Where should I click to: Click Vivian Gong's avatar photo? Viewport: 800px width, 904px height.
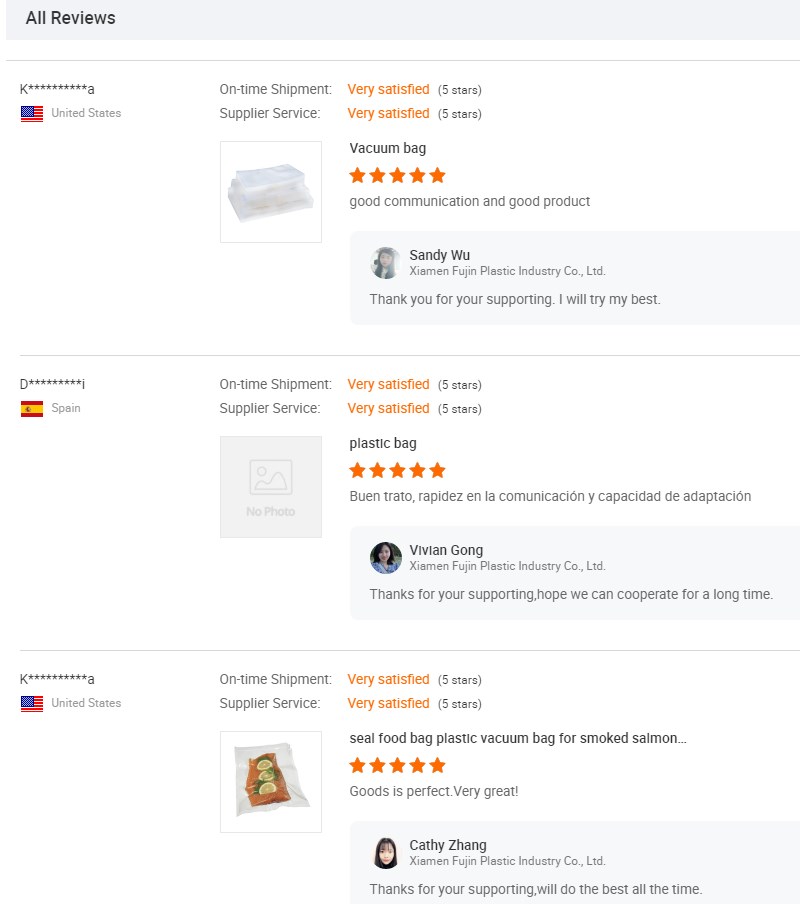[x=385, y=558]
